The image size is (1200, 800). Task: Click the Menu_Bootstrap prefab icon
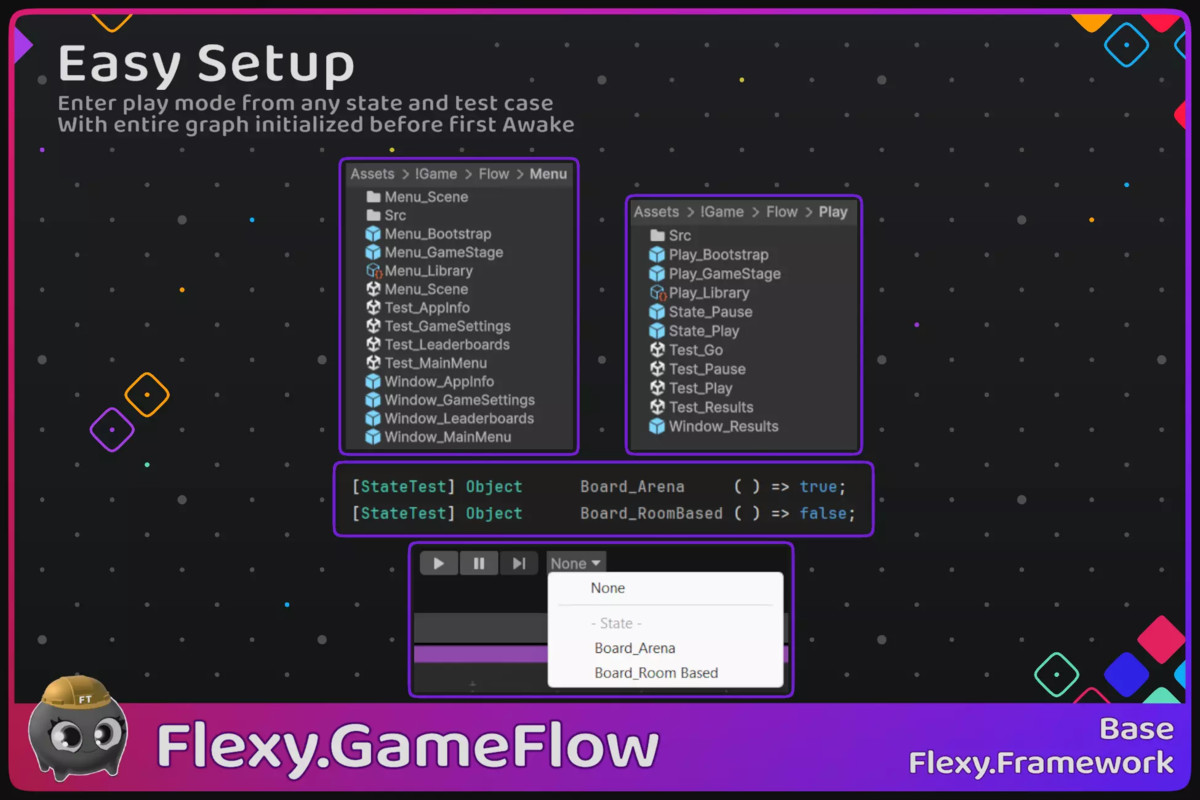[374, 234]
